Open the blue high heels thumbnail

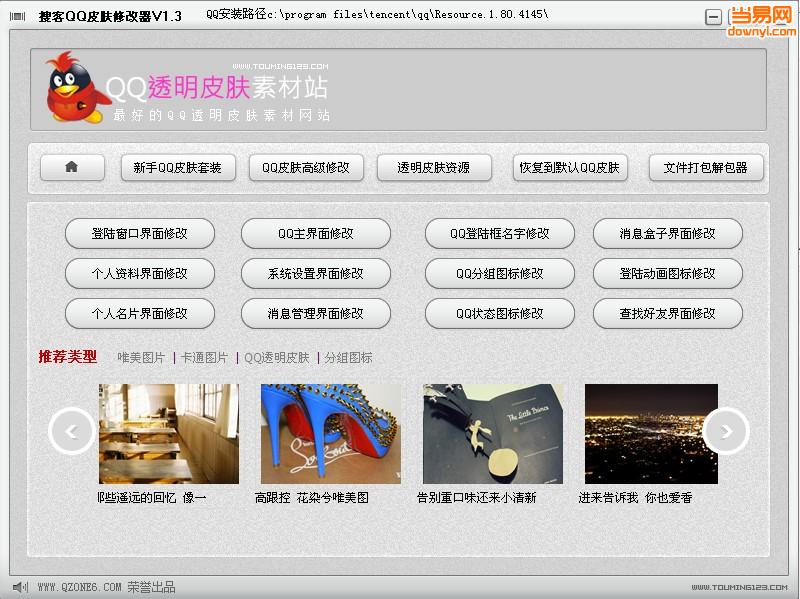331,434
